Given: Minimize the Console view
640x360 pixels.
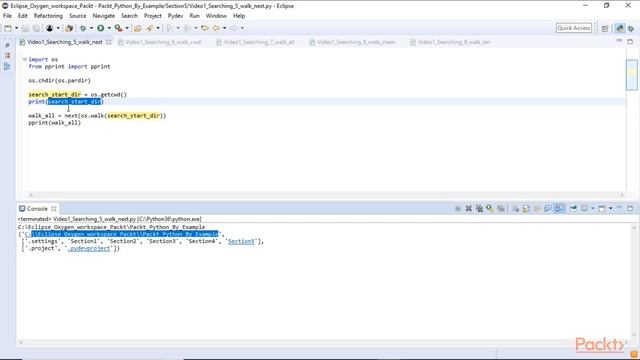Looking at the screenshot, I should click(619, 208).
